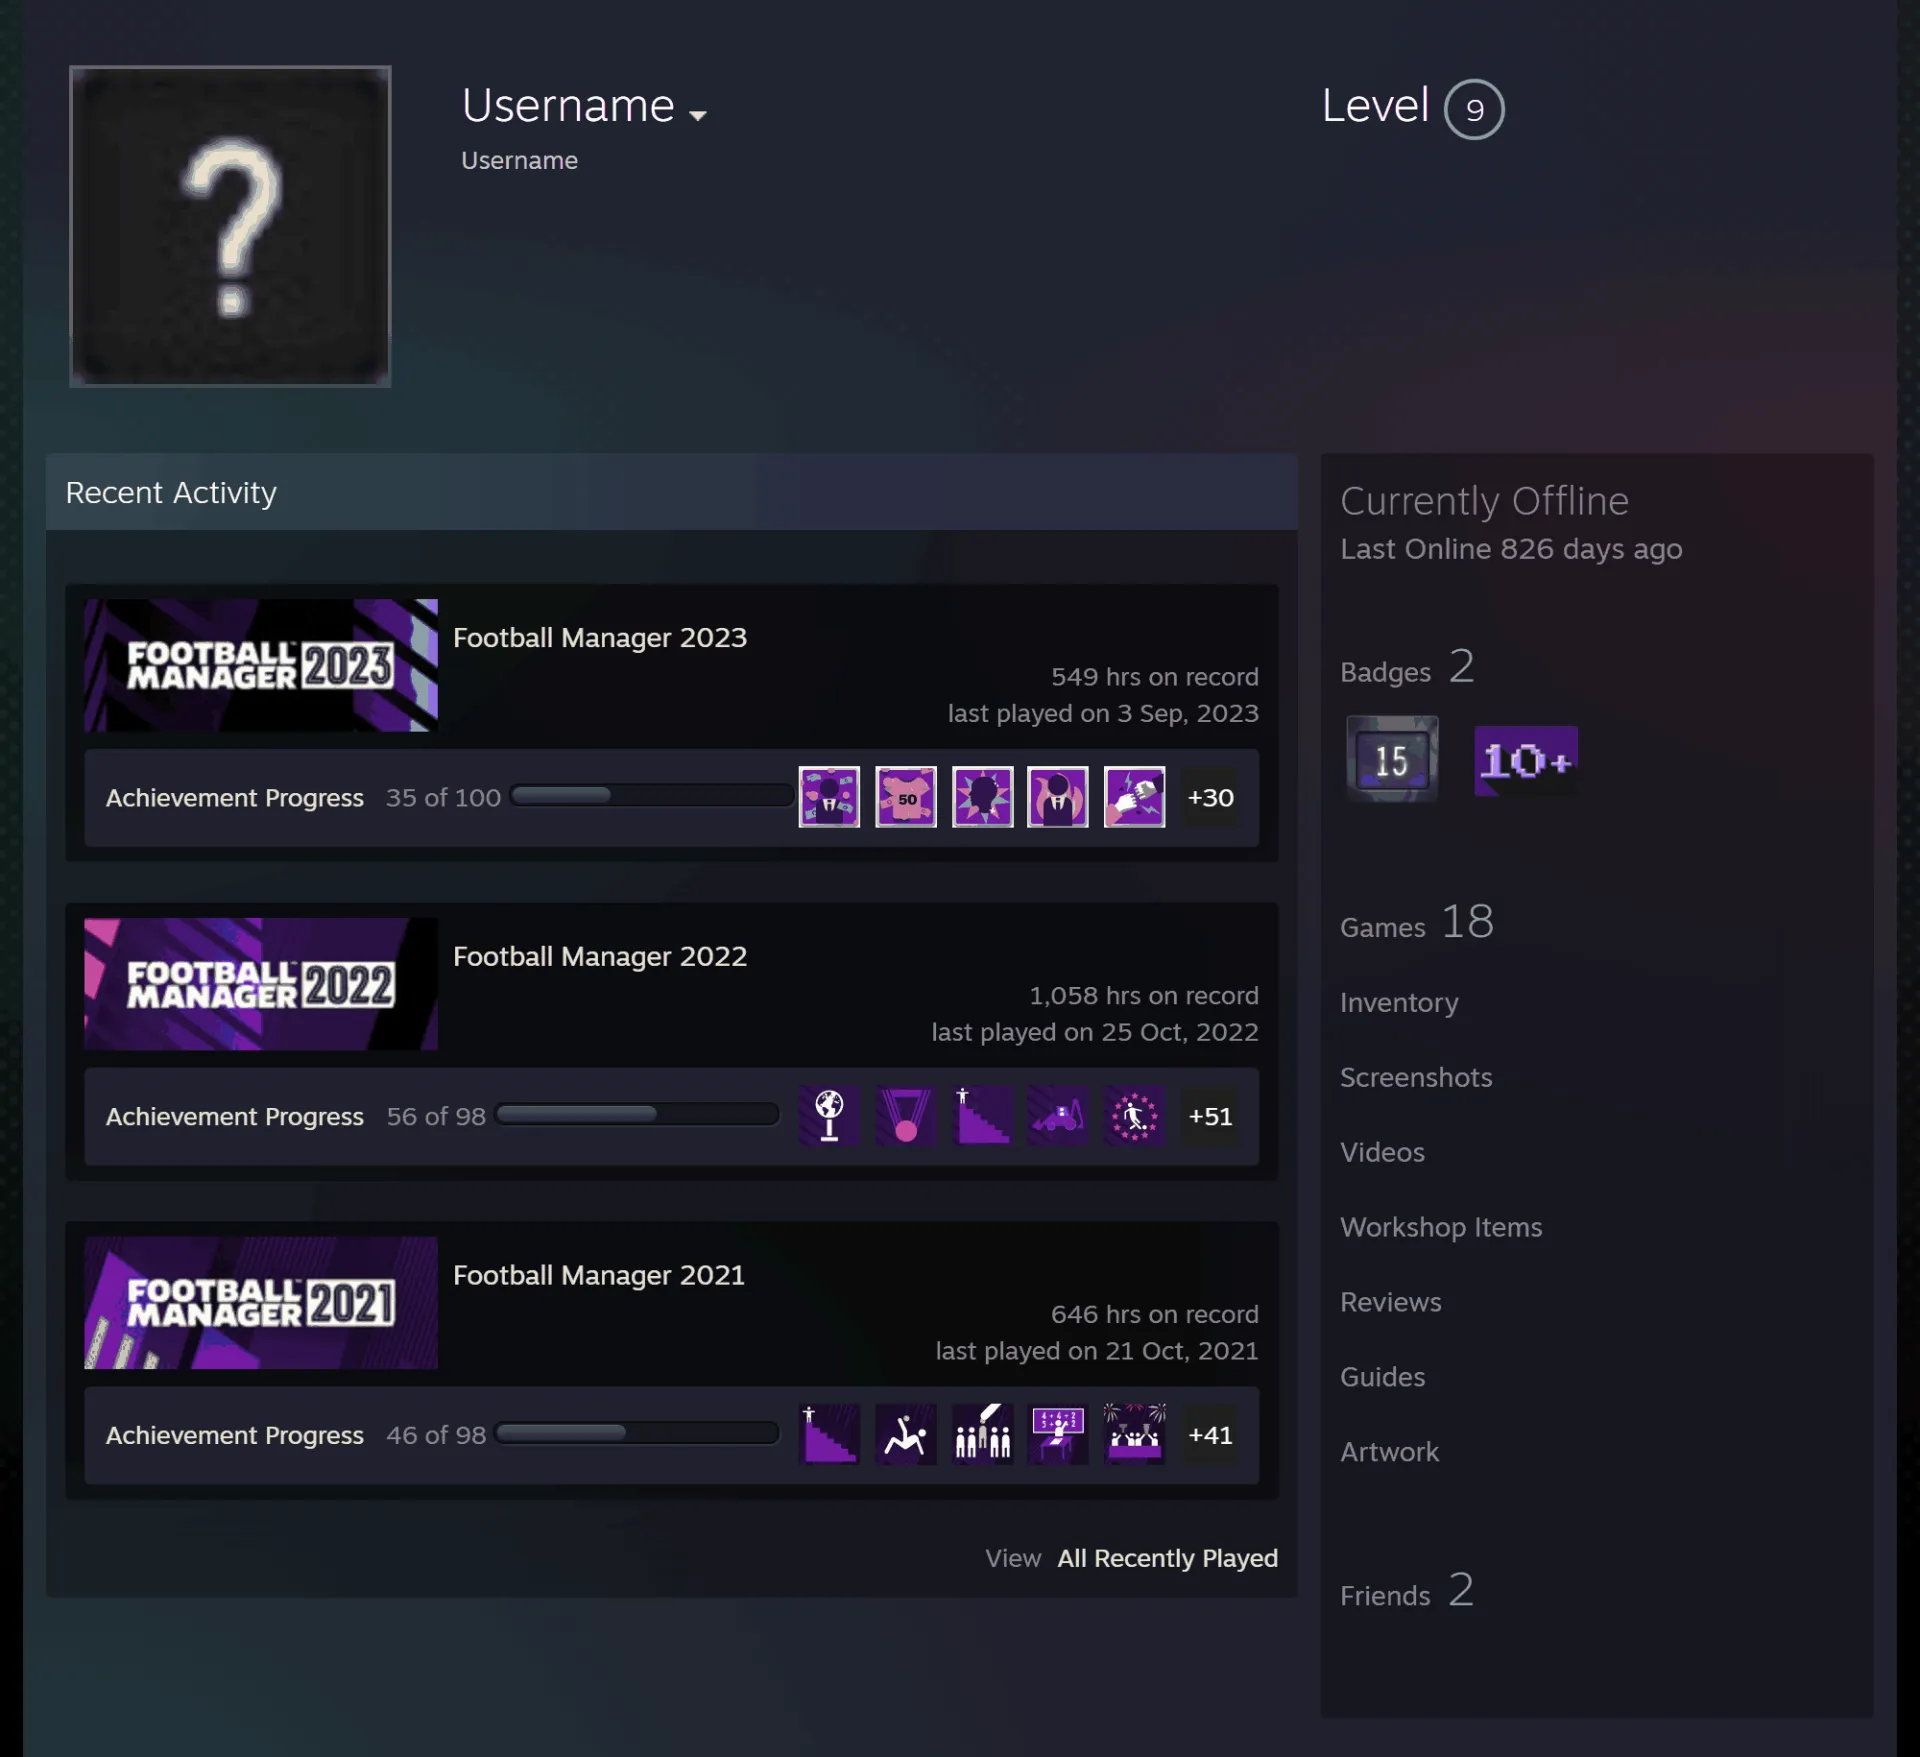
Task: Select the spiky head achievement icon in FM 2023
Action: click(x=983, y=797)
